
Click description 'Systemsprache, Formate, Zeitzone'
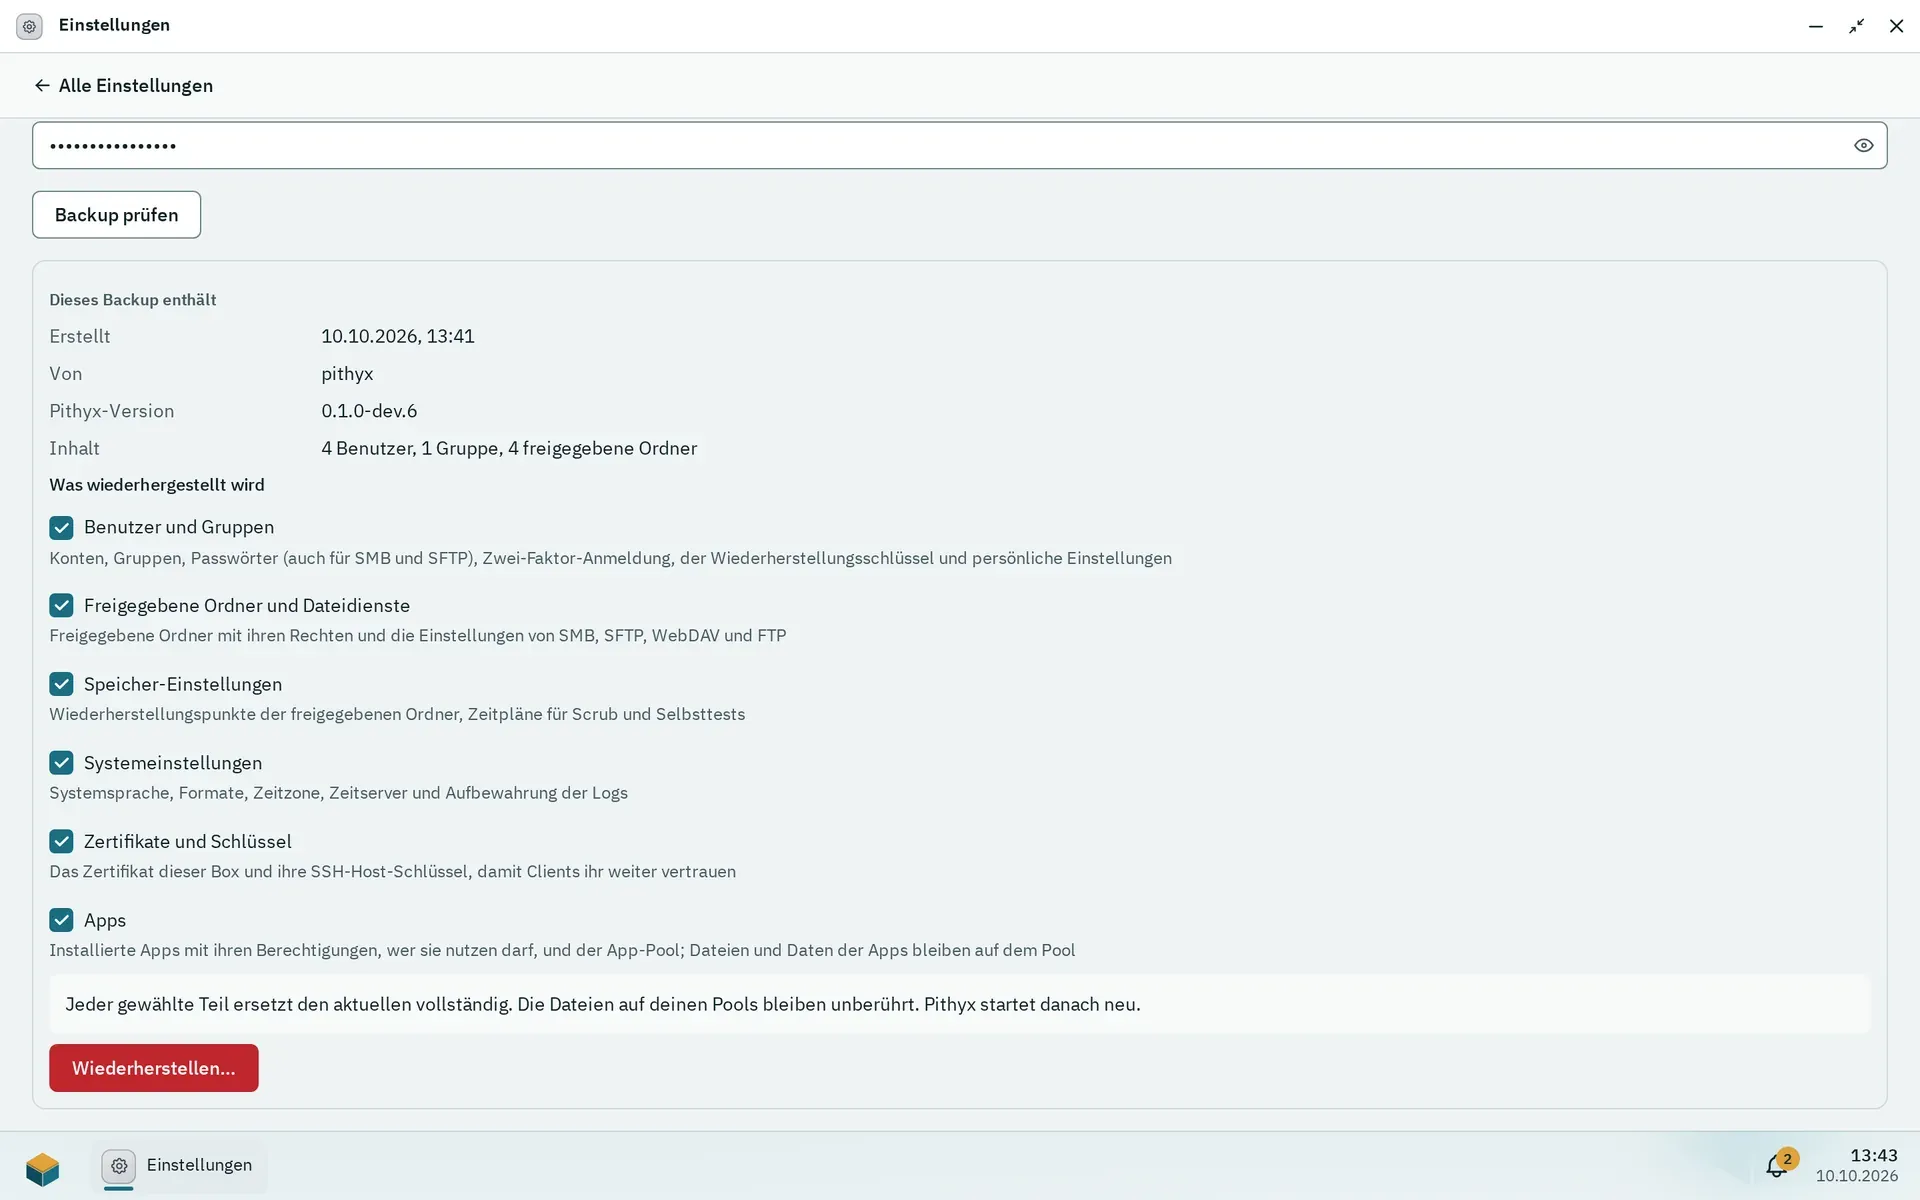[x=339, y=793]
